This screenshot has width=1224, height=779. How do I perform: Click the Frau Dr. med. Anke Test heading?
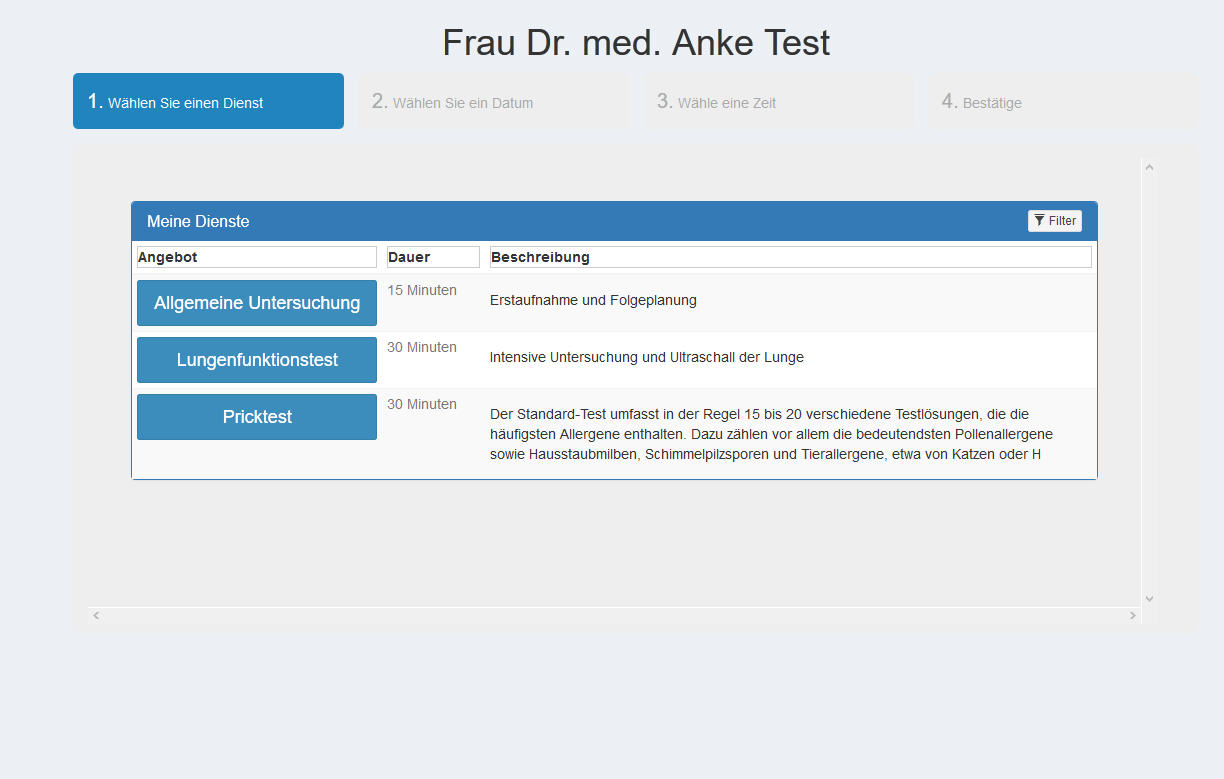click(636, 42)
